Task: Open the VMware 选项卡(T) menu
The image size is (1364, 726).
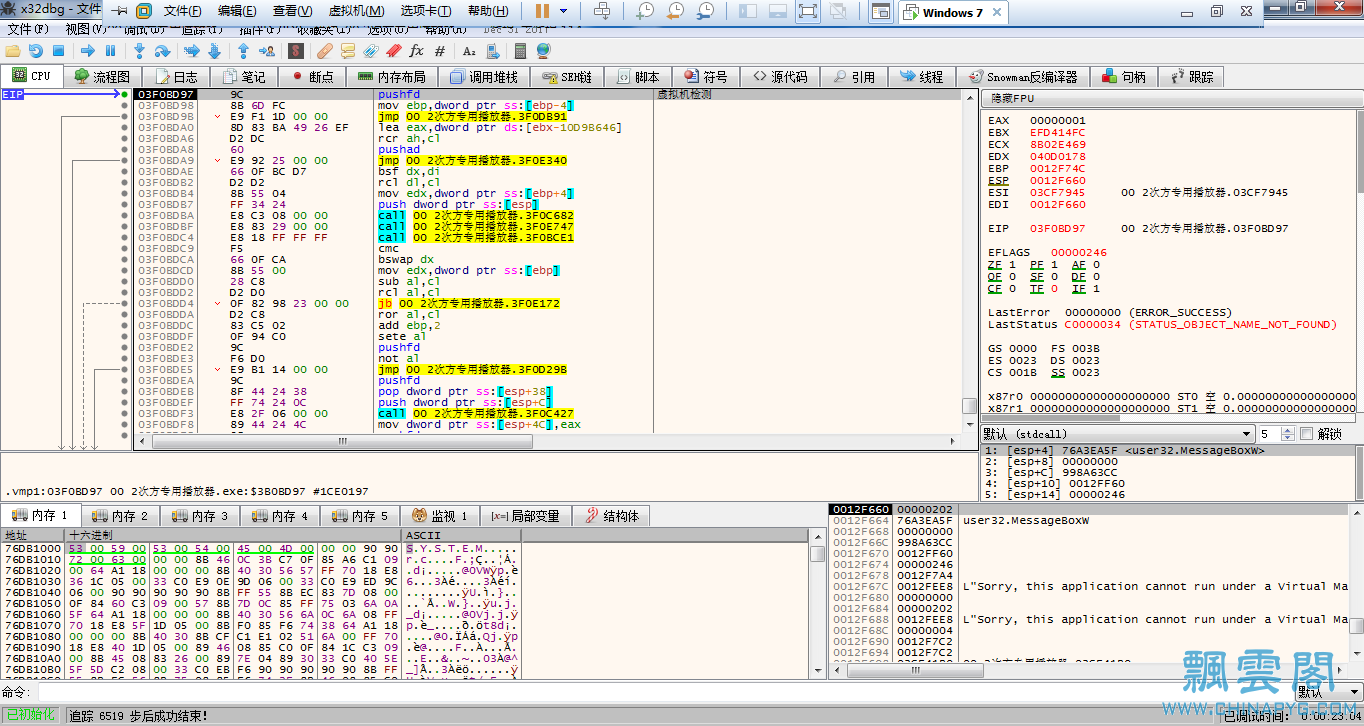Action: (426, 12)
